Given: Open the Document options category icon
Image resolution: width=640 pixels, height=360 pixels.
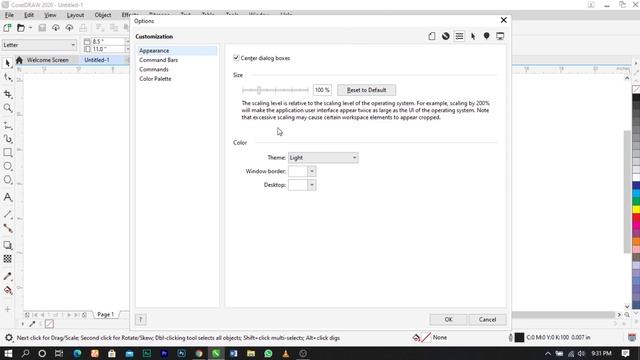Looking at the screenshot, I should point(432,36).
